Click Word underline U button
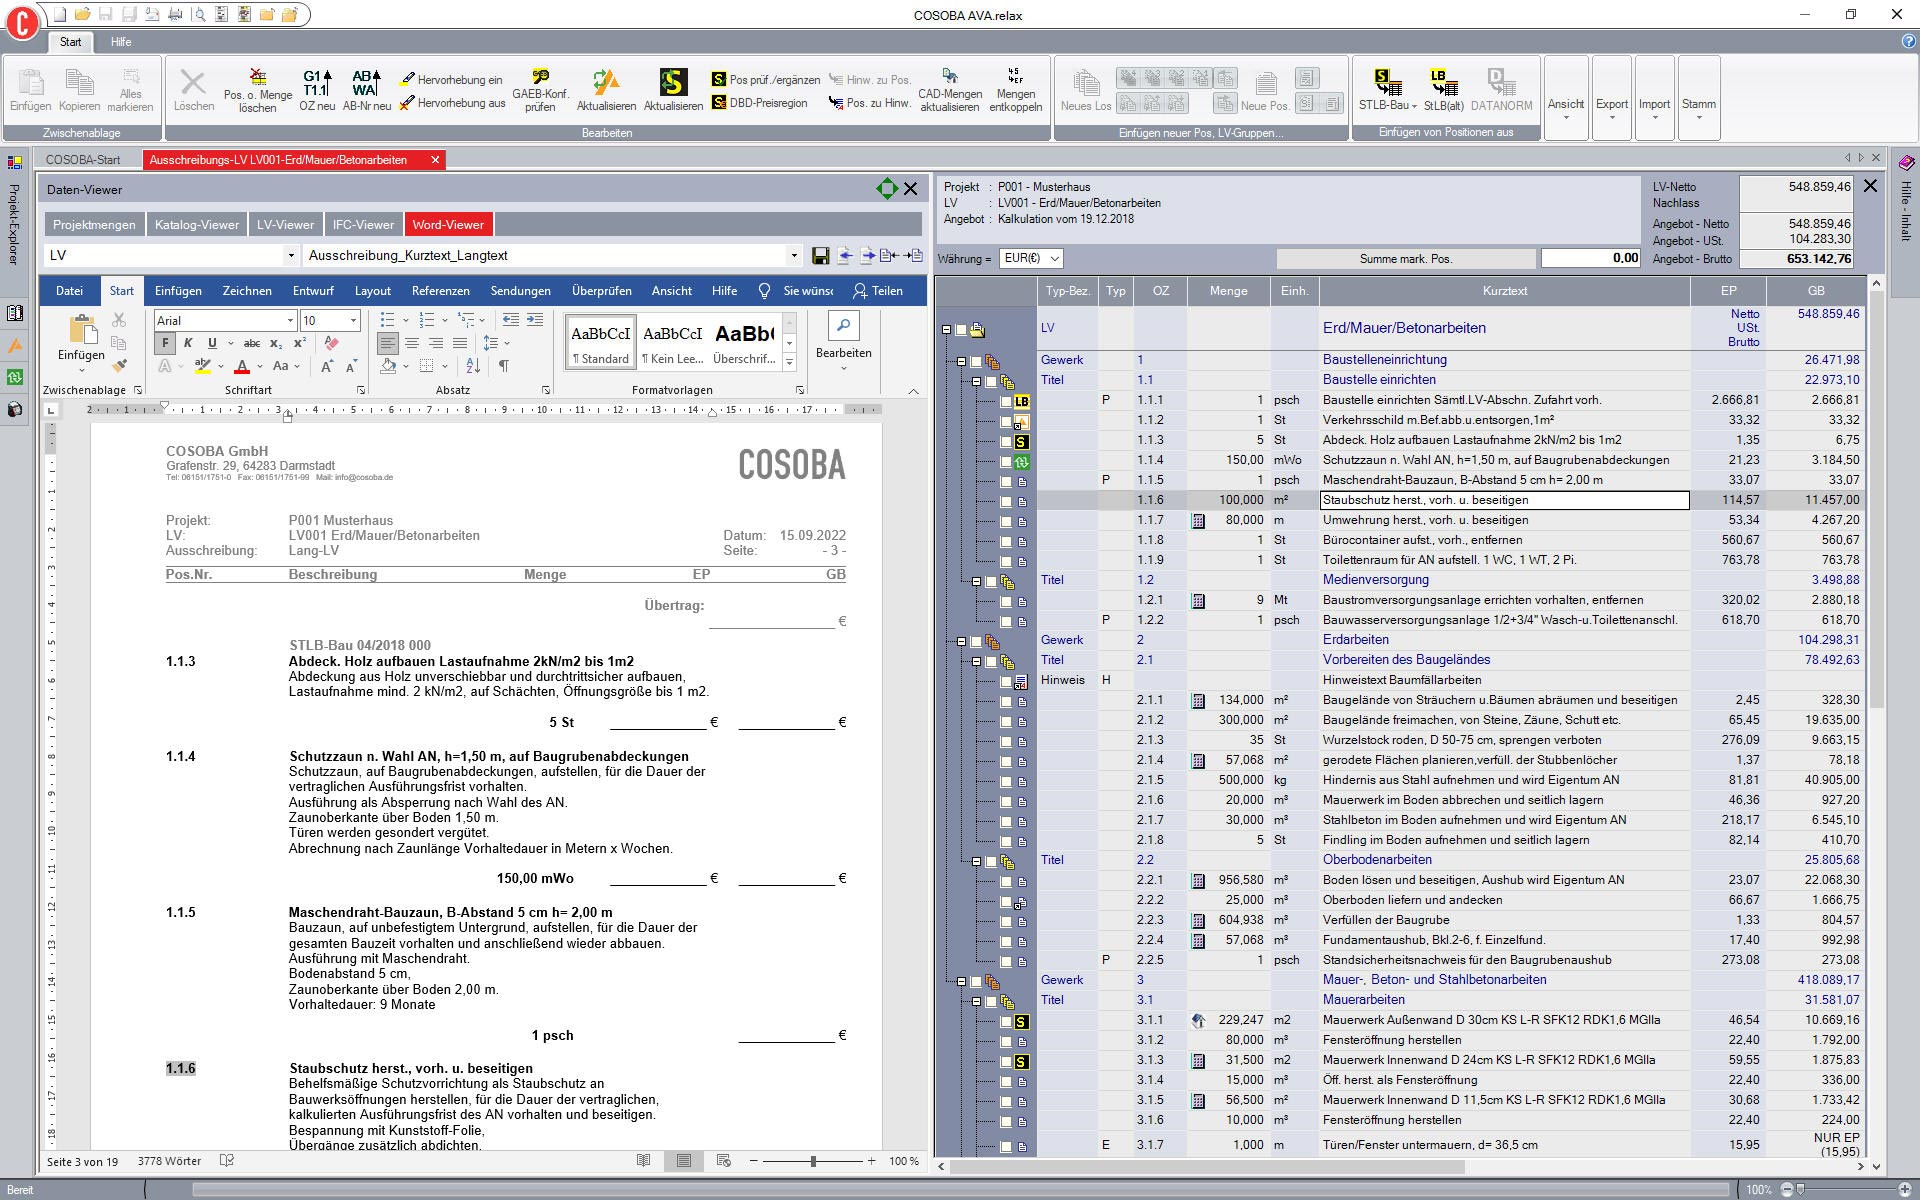The image size is (1920, 1200). pos(211,343)
